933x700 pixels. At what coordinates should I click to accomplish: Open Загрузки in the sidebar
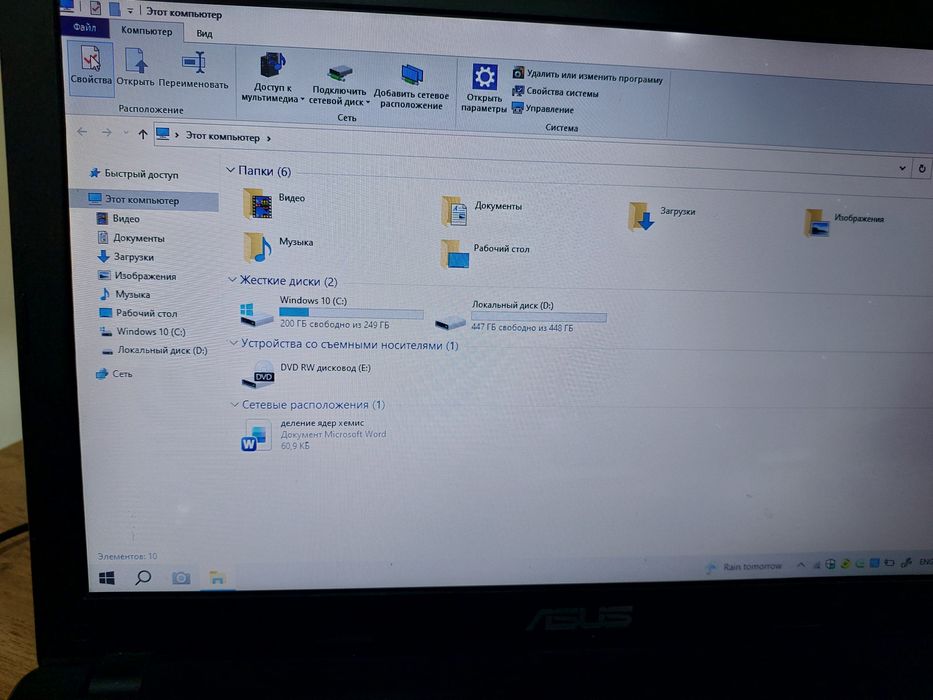pyautogui.click(x=126, y=257)
